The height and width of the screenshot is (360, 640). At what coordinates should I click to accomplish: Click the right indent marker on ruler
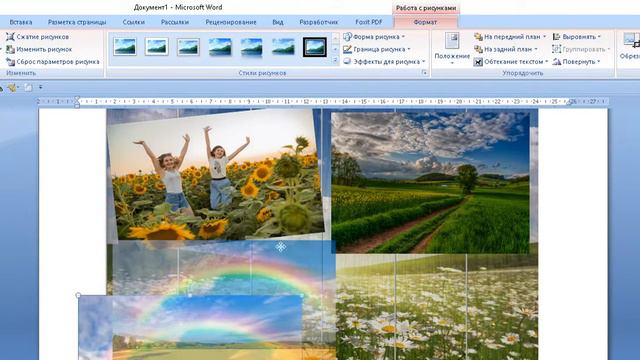571,103
